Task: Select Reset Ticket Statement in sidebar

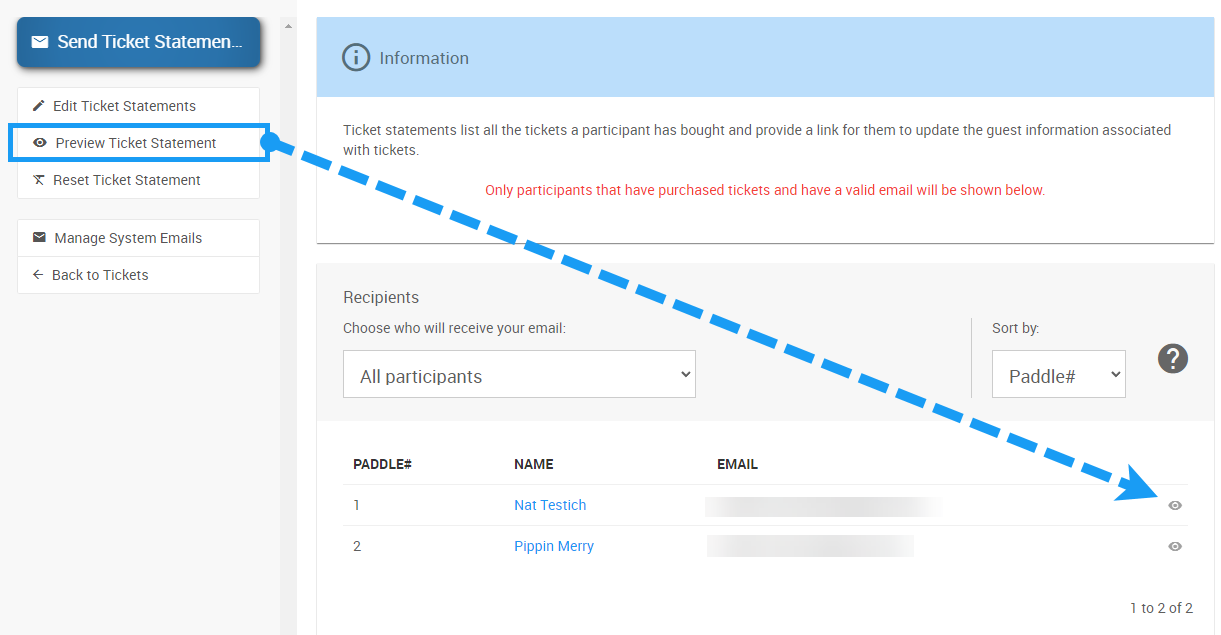Action: 127,180
